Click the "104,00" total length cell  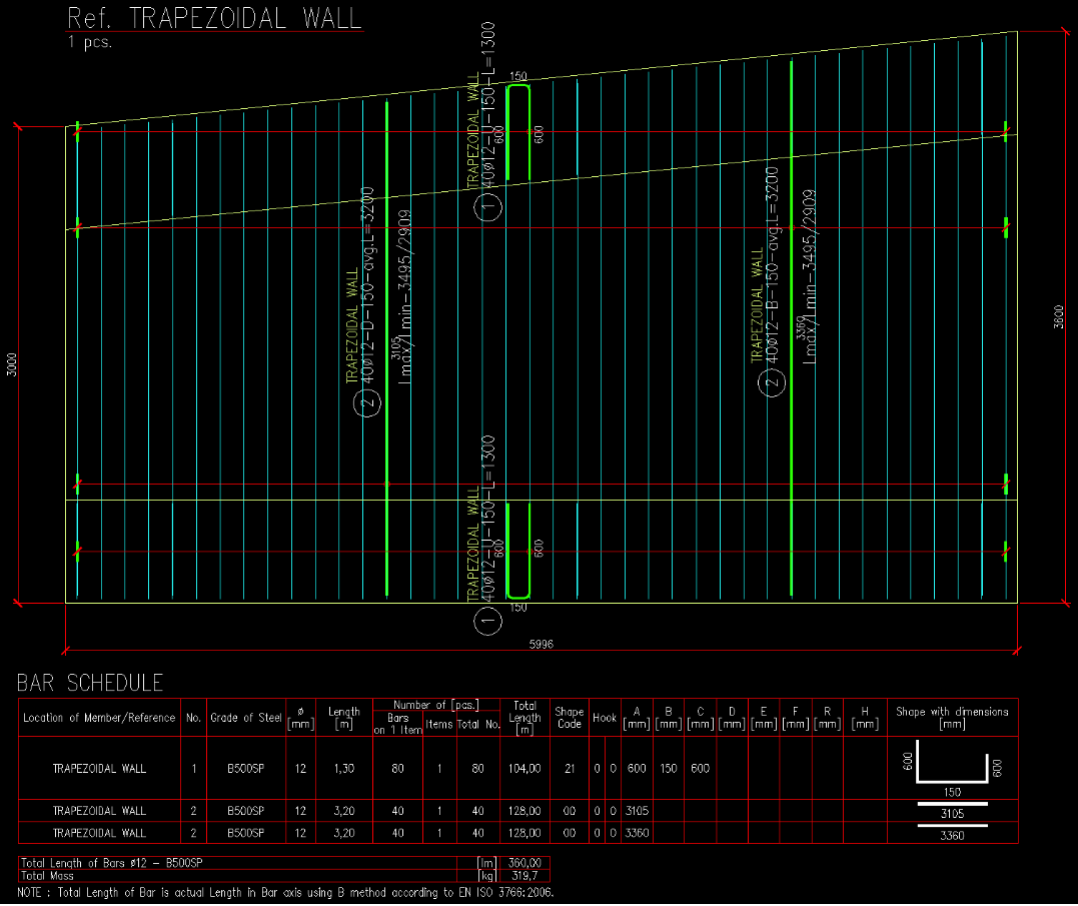(x=525, y=769)
